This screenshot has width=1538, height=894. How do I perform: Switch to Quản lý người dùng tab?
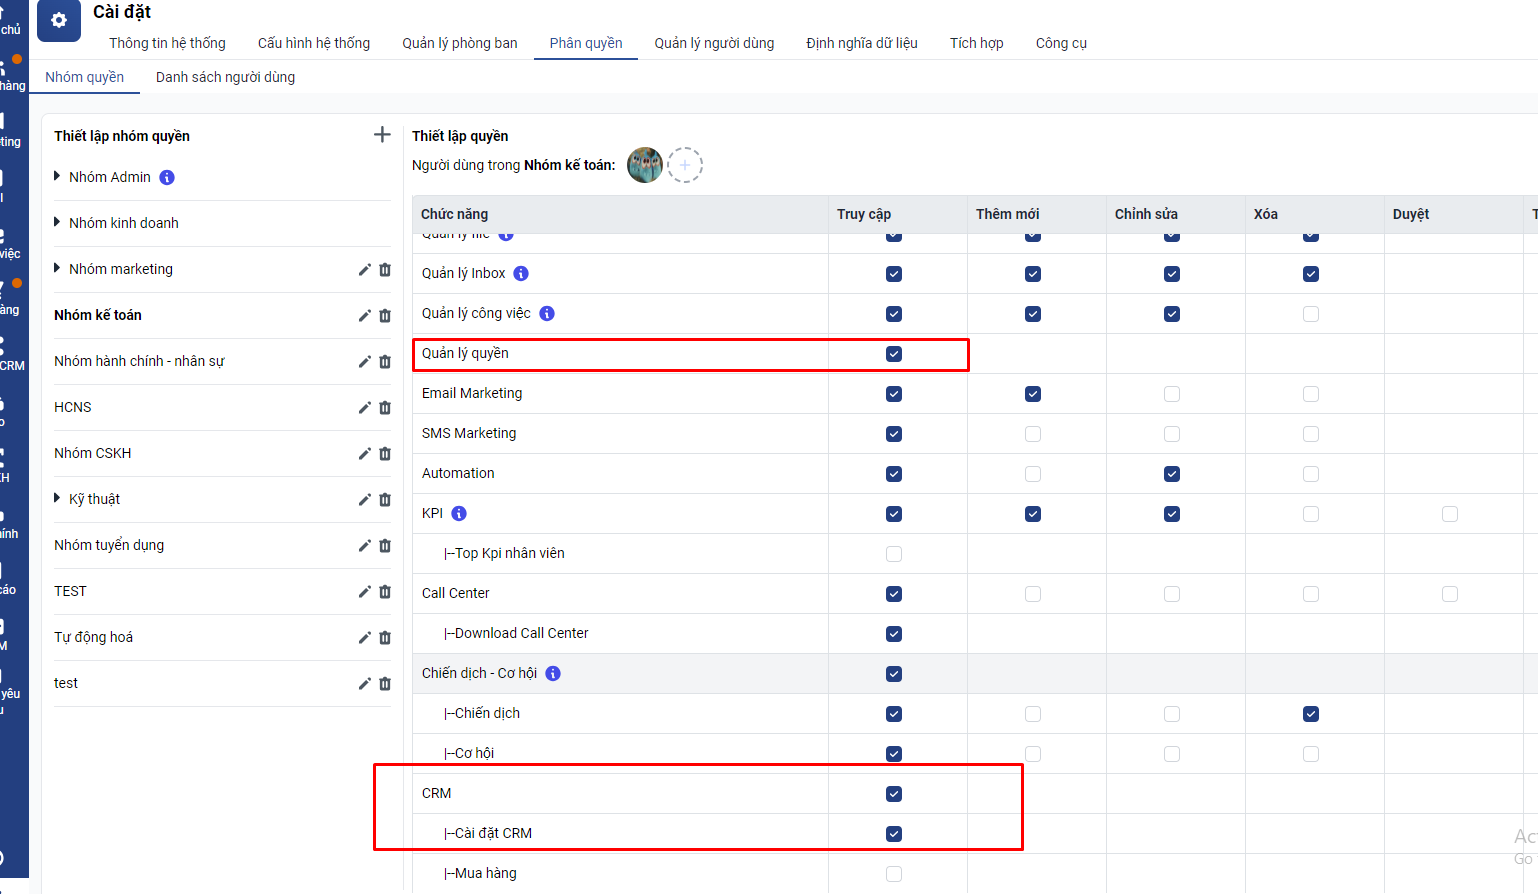click(x=714, y=43)
